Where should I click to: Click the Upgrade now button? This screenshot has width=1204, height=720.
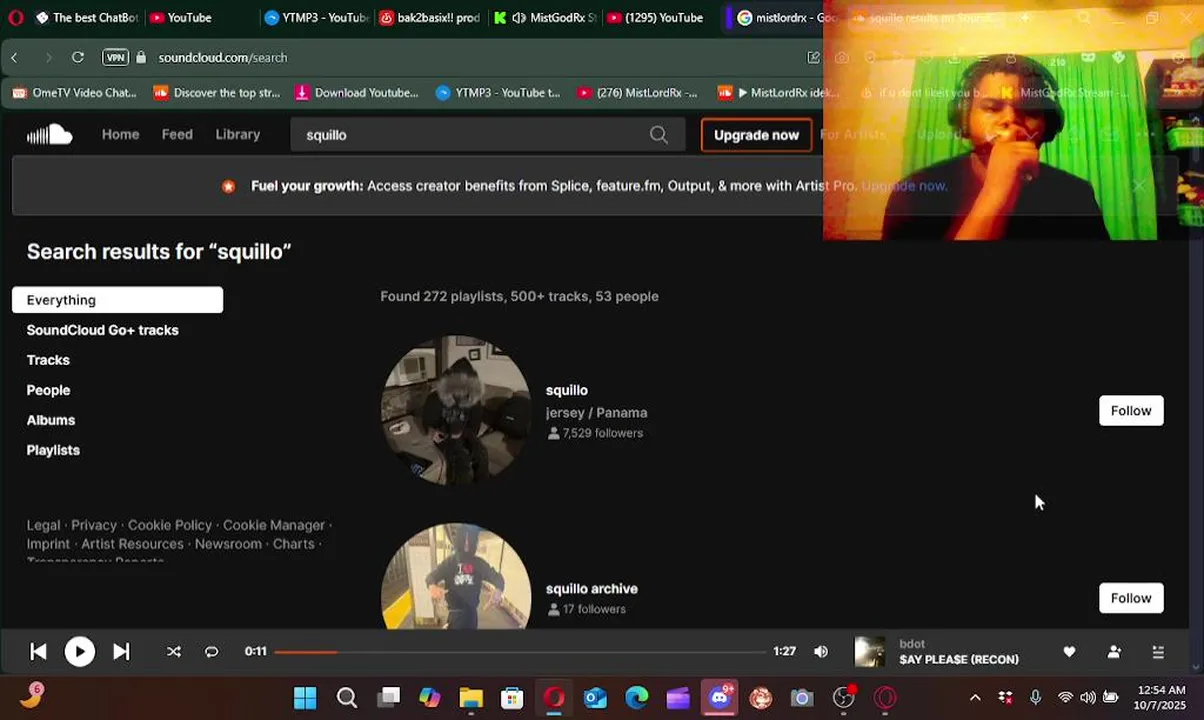[756, 135]
